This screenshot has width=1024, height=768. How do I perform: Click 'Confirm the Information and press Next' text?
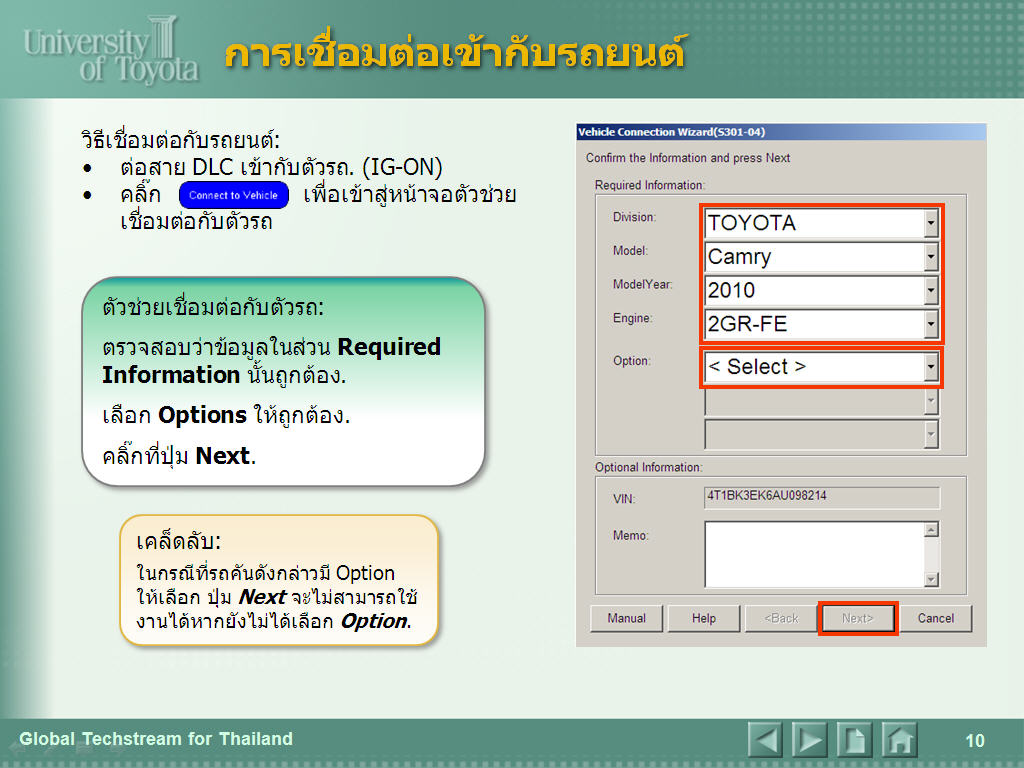(688, 158)
